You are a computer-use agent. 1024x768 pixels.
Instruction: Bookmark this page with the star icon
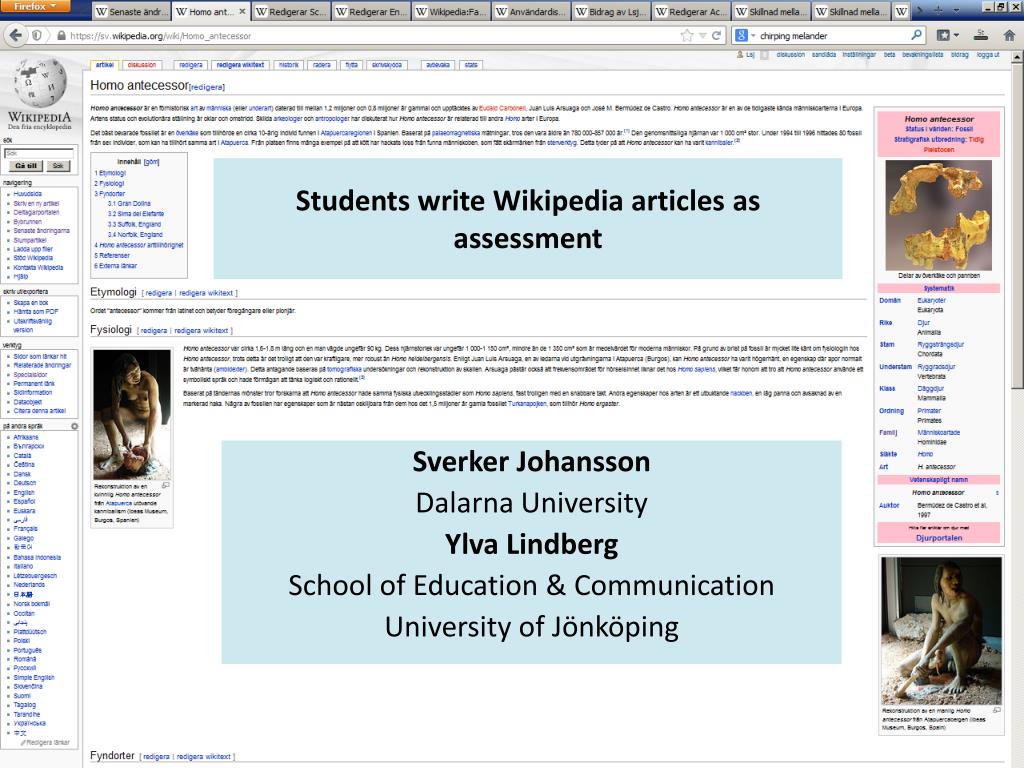[686, 35]
